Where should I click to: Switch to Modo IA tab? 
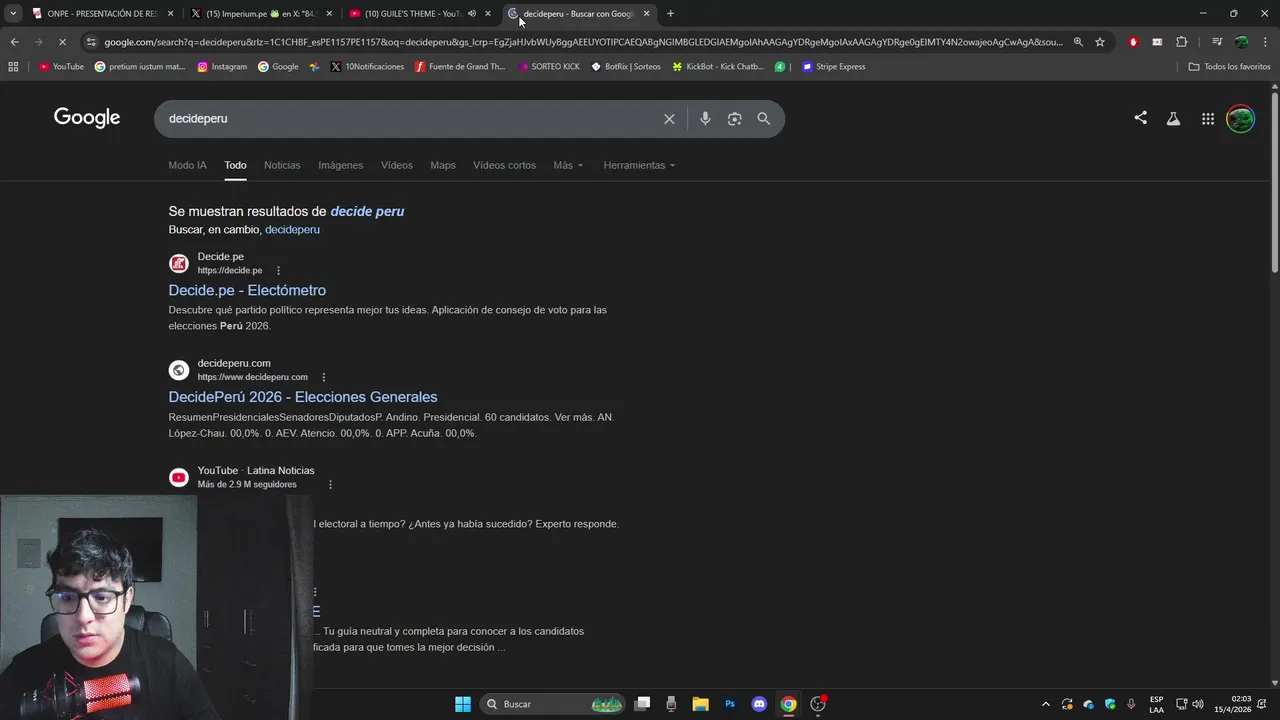point(188,165)
